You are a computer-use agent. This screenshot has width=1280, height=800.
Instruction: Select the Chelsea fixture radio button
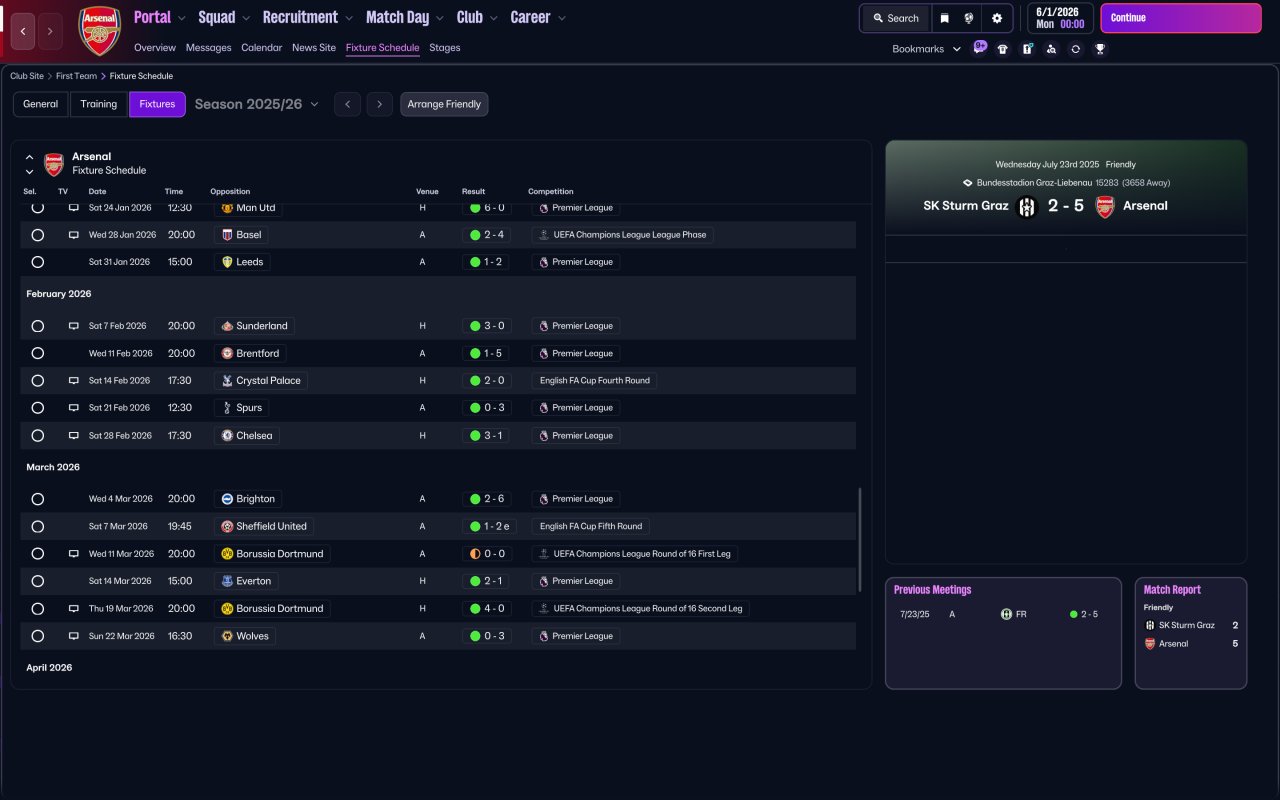coord(38,436)
